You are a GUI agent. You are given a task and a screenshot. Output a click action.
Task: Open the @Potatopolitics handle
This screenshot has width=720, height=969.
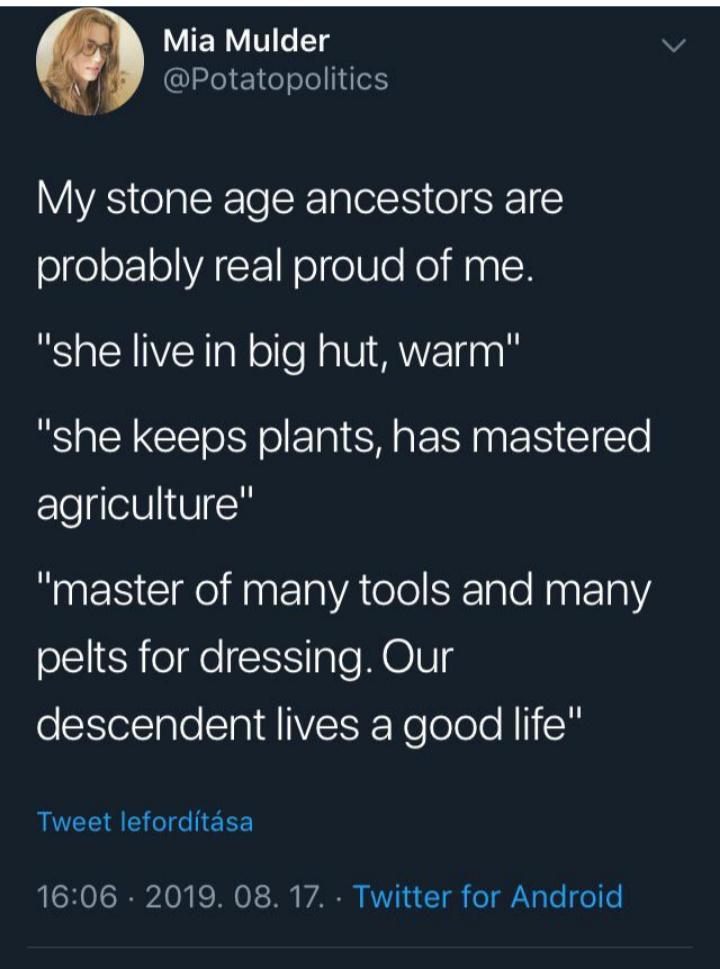tap(274, 79)
